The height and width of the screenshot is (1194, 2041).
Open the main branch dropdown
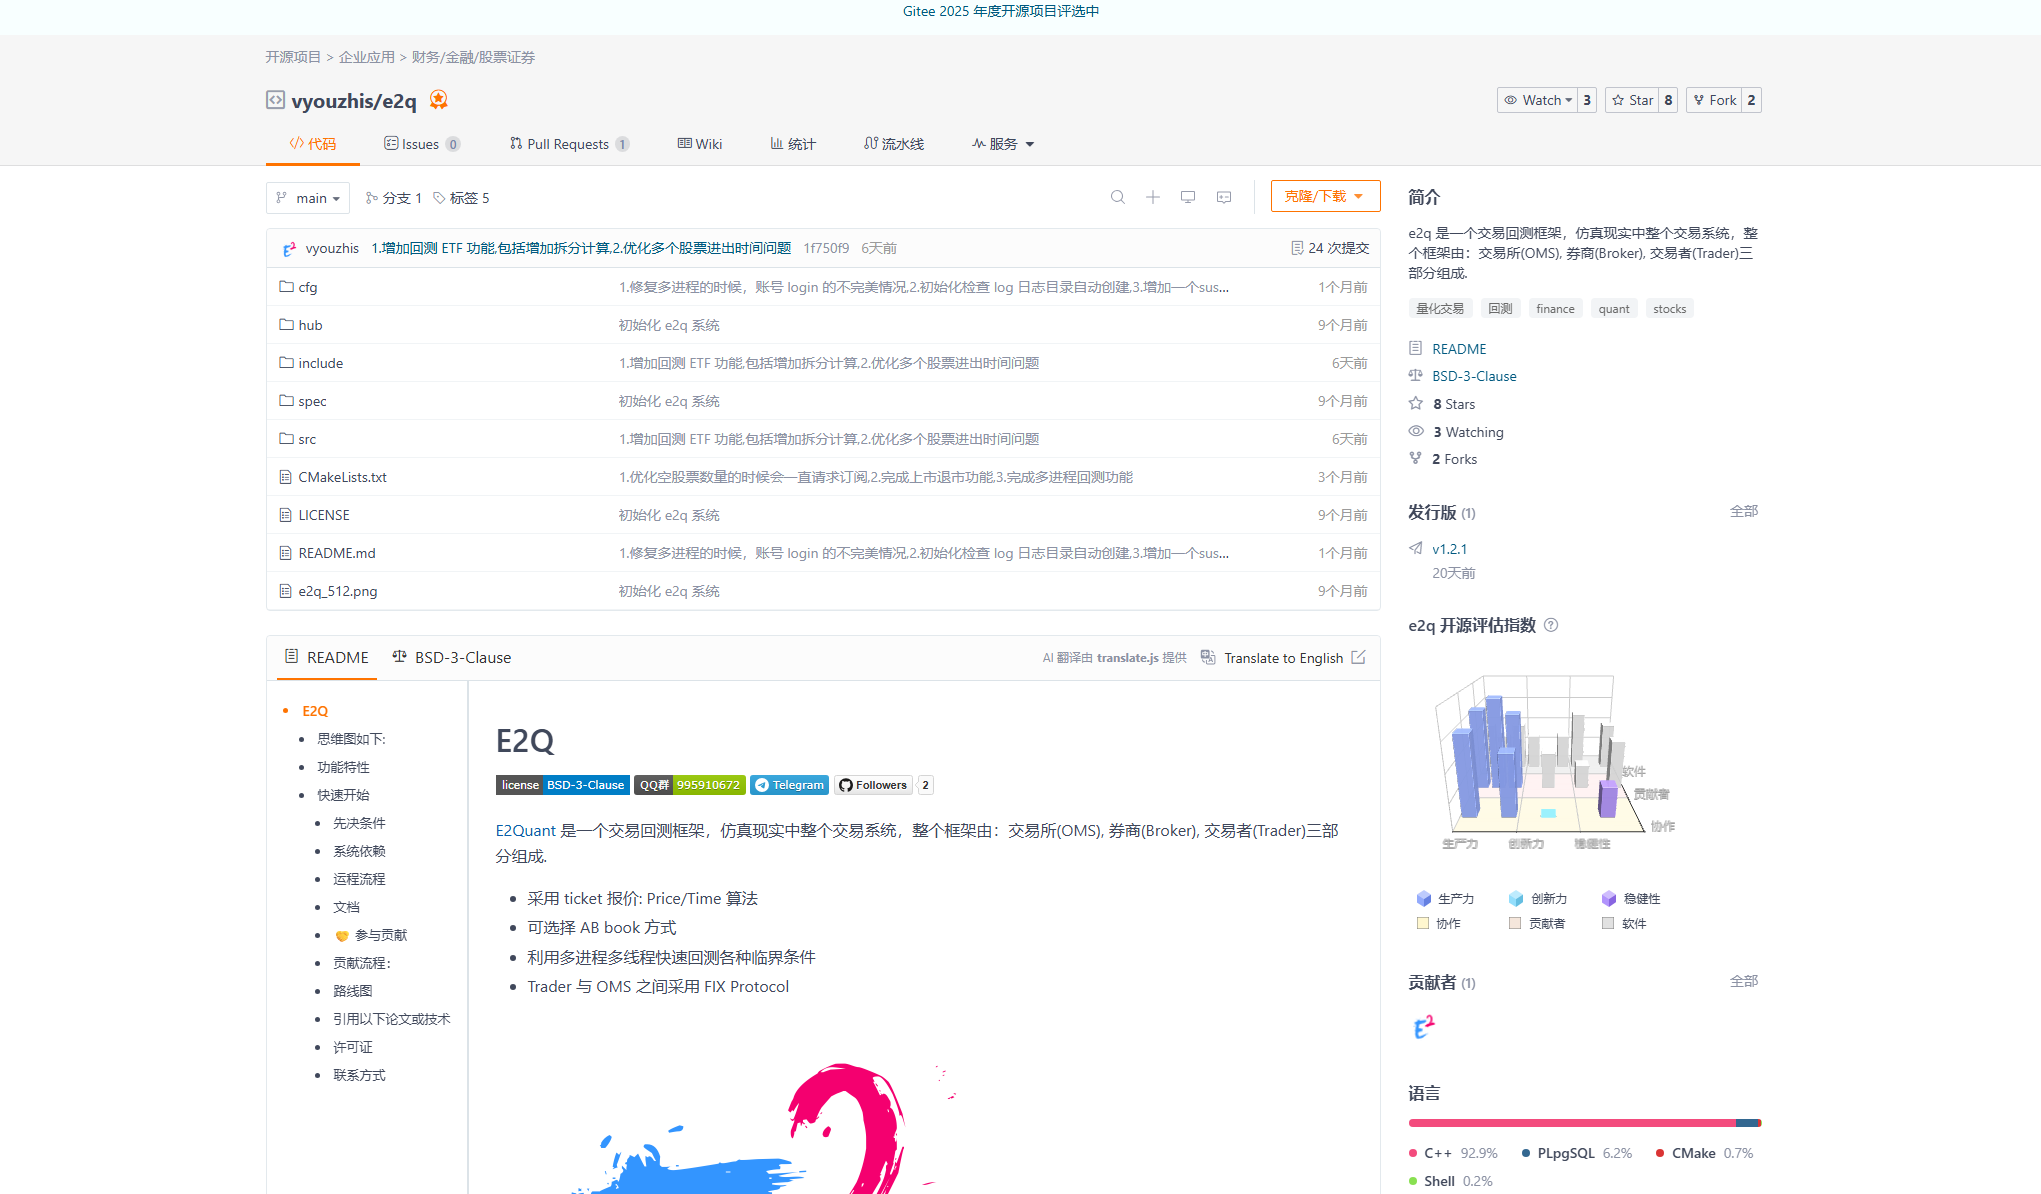coord(308,198)
